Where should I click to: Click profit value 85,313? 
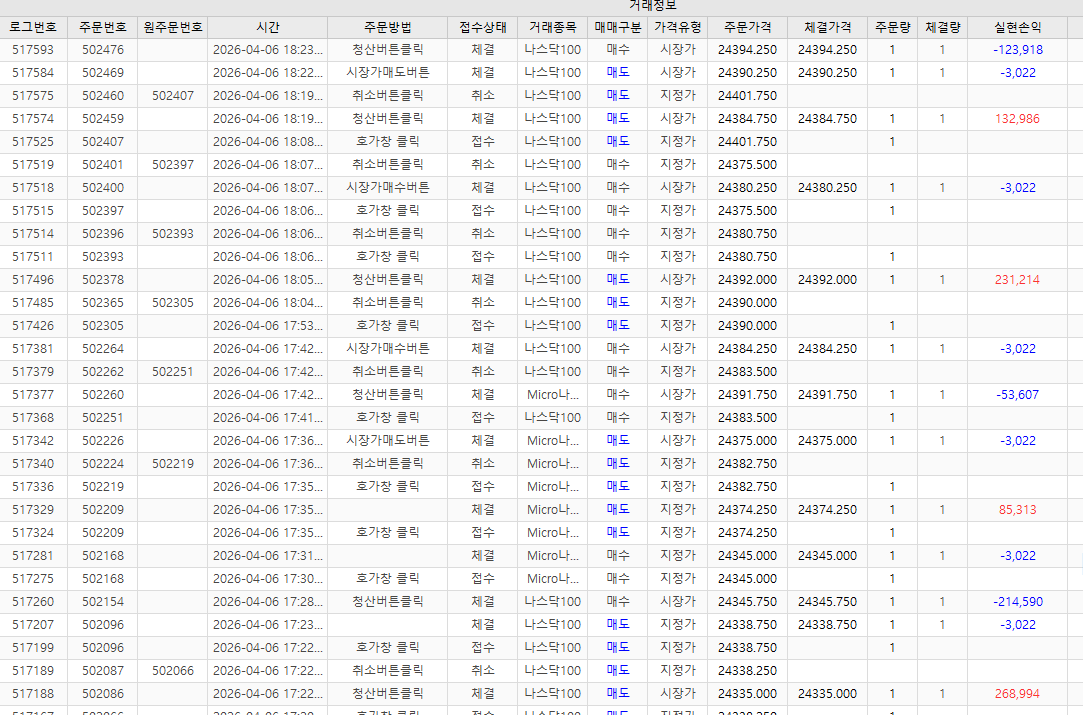(1017, 510)
